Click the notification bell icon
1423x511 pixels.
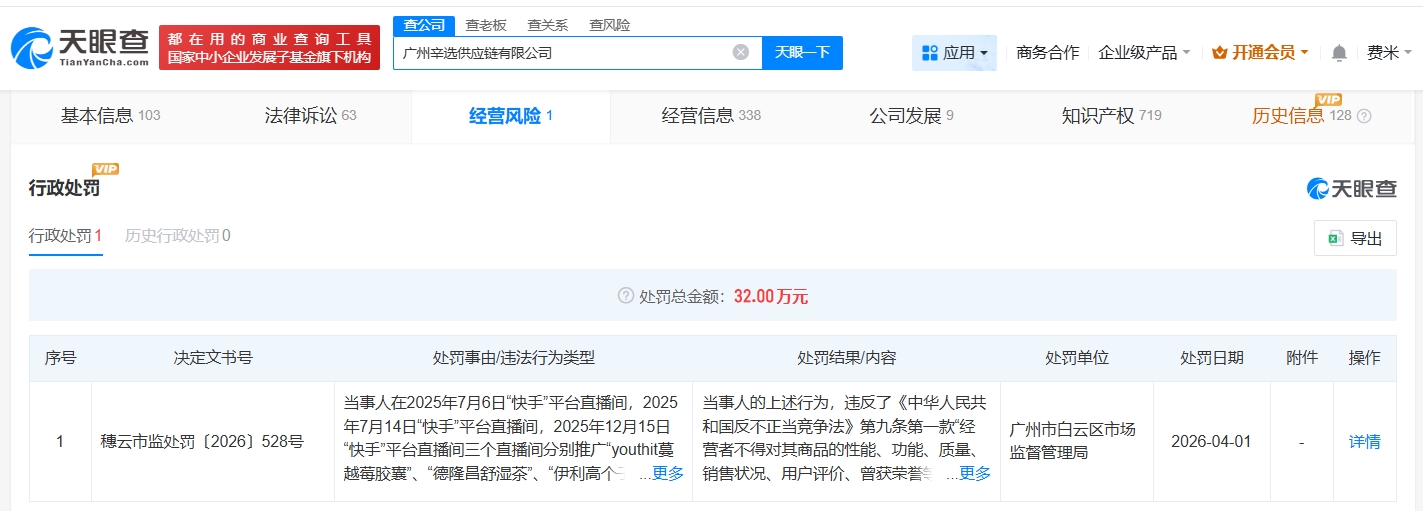click(x=1339, y=53)
